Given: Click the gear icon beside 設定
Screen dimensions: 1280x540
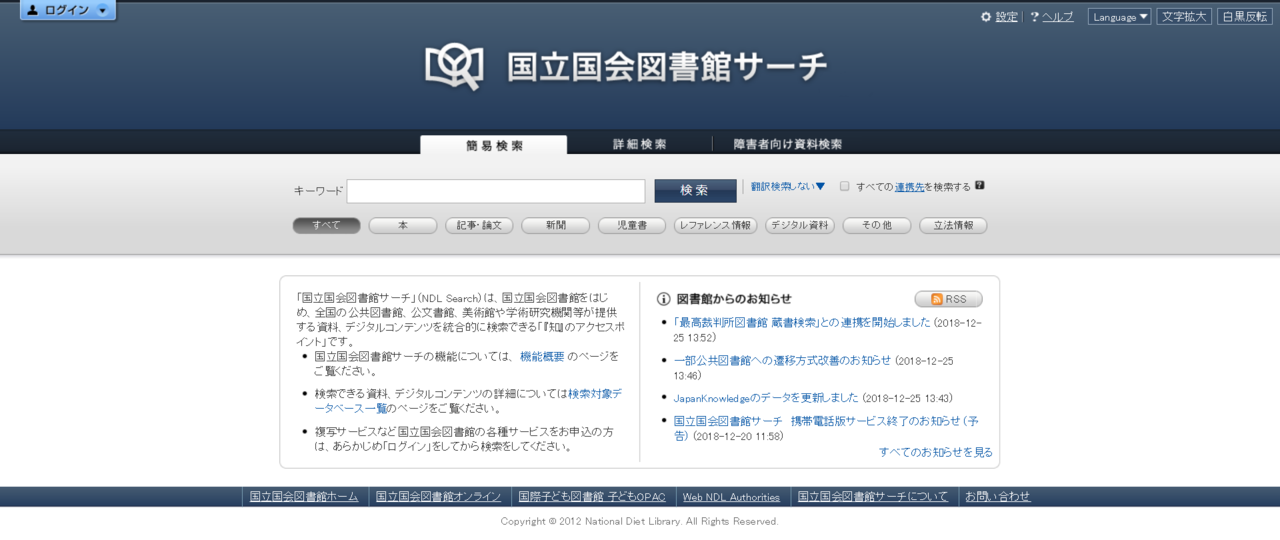Looking at the screenshot, I should coord(986,17).
